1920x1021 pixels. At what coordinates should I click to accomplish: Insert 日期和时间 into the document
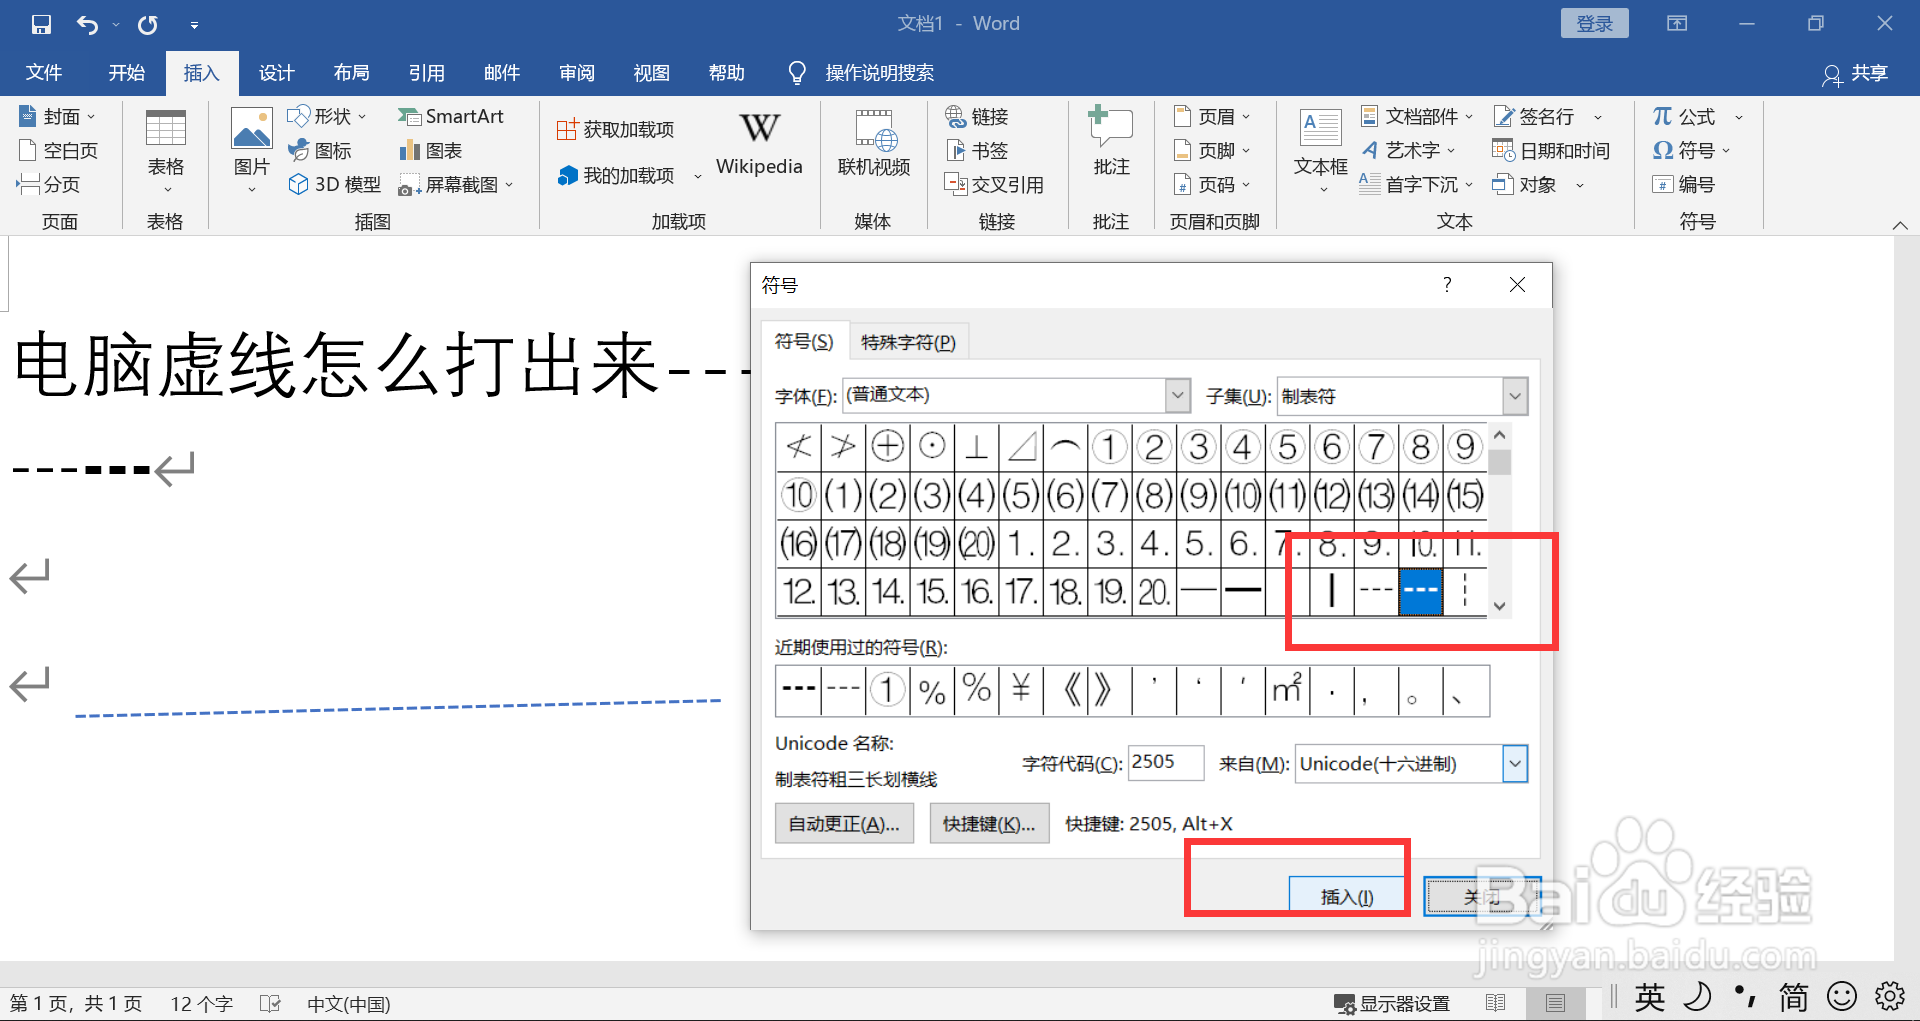coord(1552,150)
